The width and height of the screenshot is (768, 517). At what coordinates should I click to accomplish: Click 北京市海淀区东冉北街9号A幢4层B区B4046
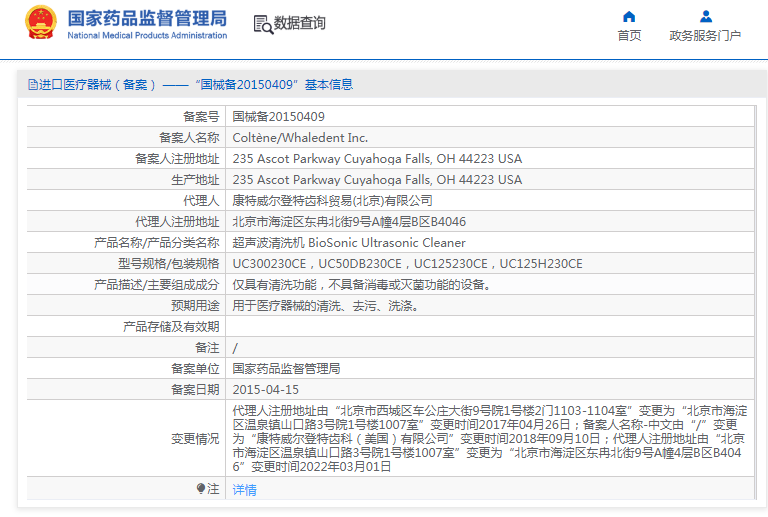click(x=349, y=222)
